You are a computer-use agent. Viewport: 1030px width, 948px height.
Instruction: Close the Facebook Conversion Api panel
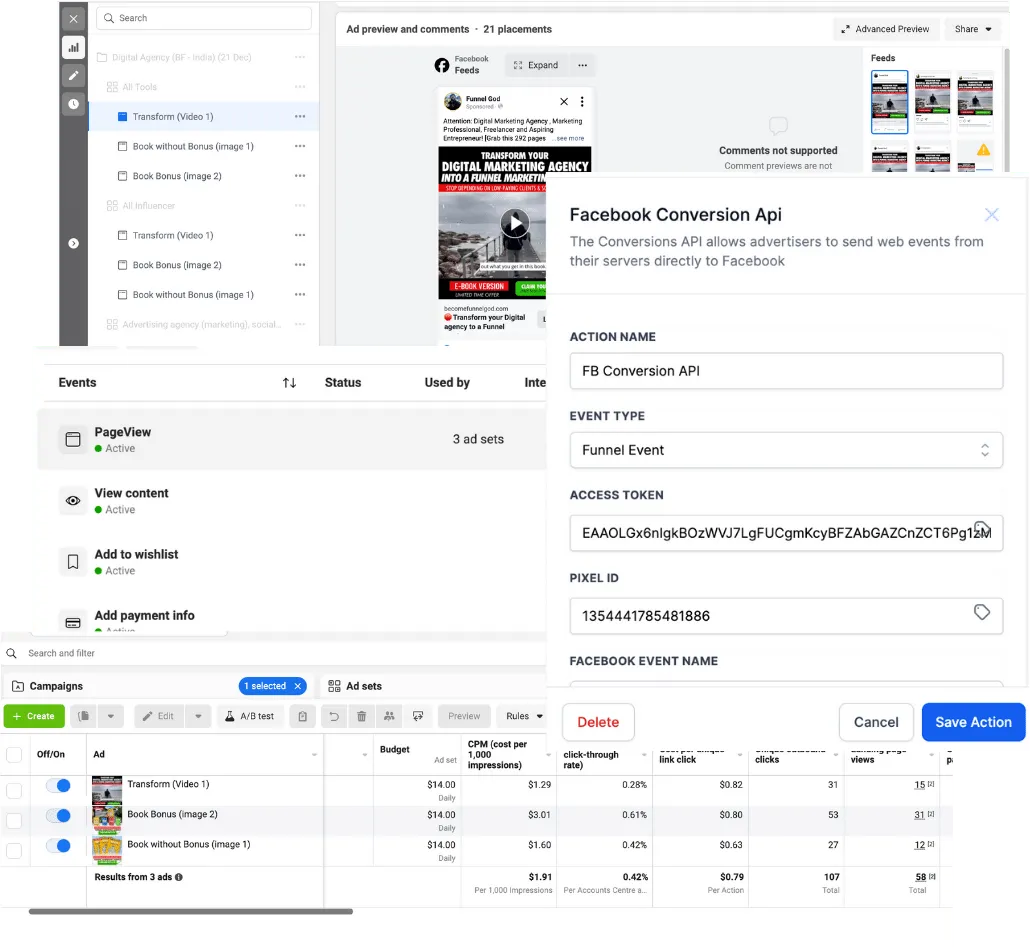(x=991, y=215)
